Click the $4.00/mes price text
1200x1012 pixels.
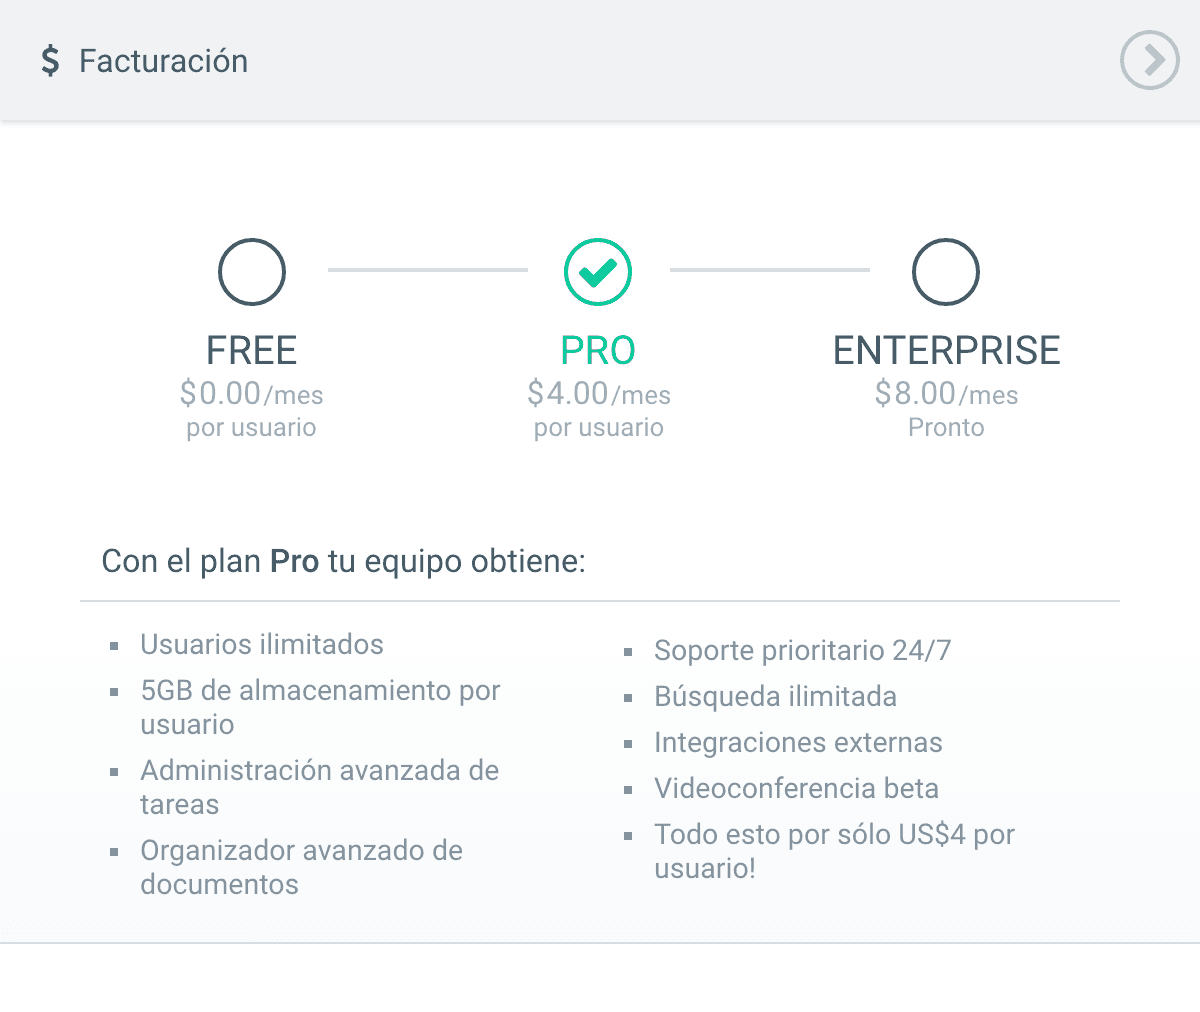click(599, 394)
